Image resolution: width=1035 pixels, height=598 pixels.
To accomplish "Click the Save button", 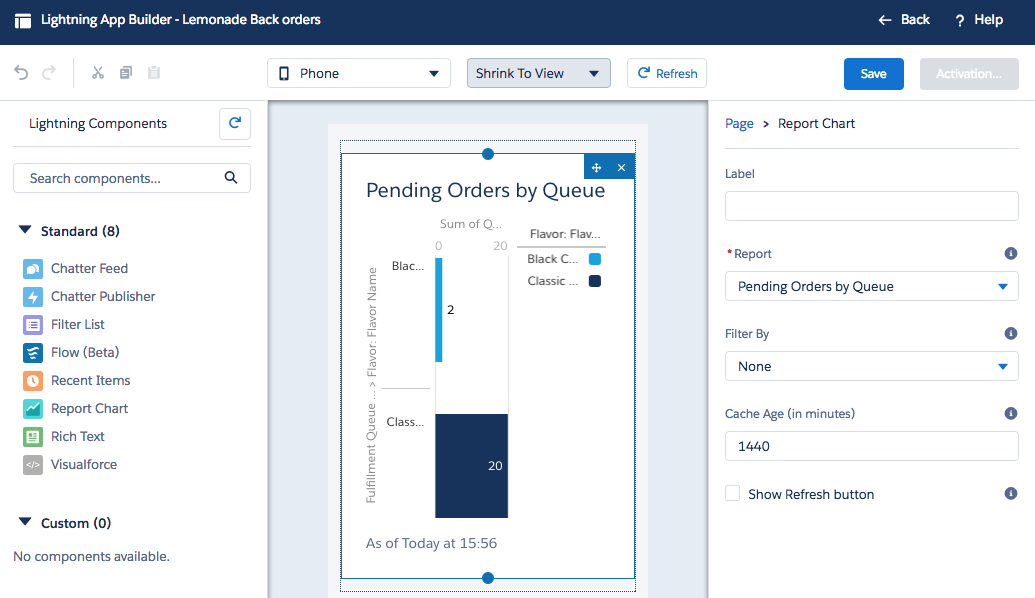I will click(x=873, y=74).
